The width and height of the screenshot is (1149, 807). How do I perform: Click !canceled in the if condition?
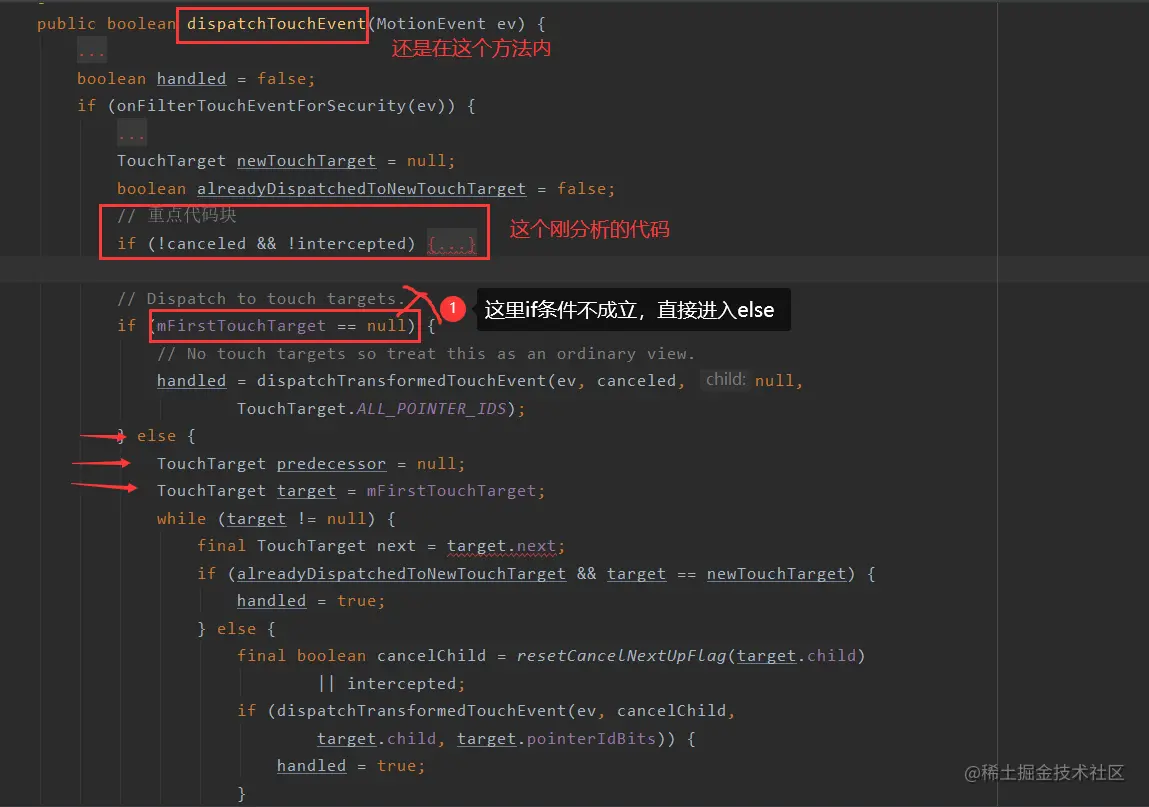point(202,243)
